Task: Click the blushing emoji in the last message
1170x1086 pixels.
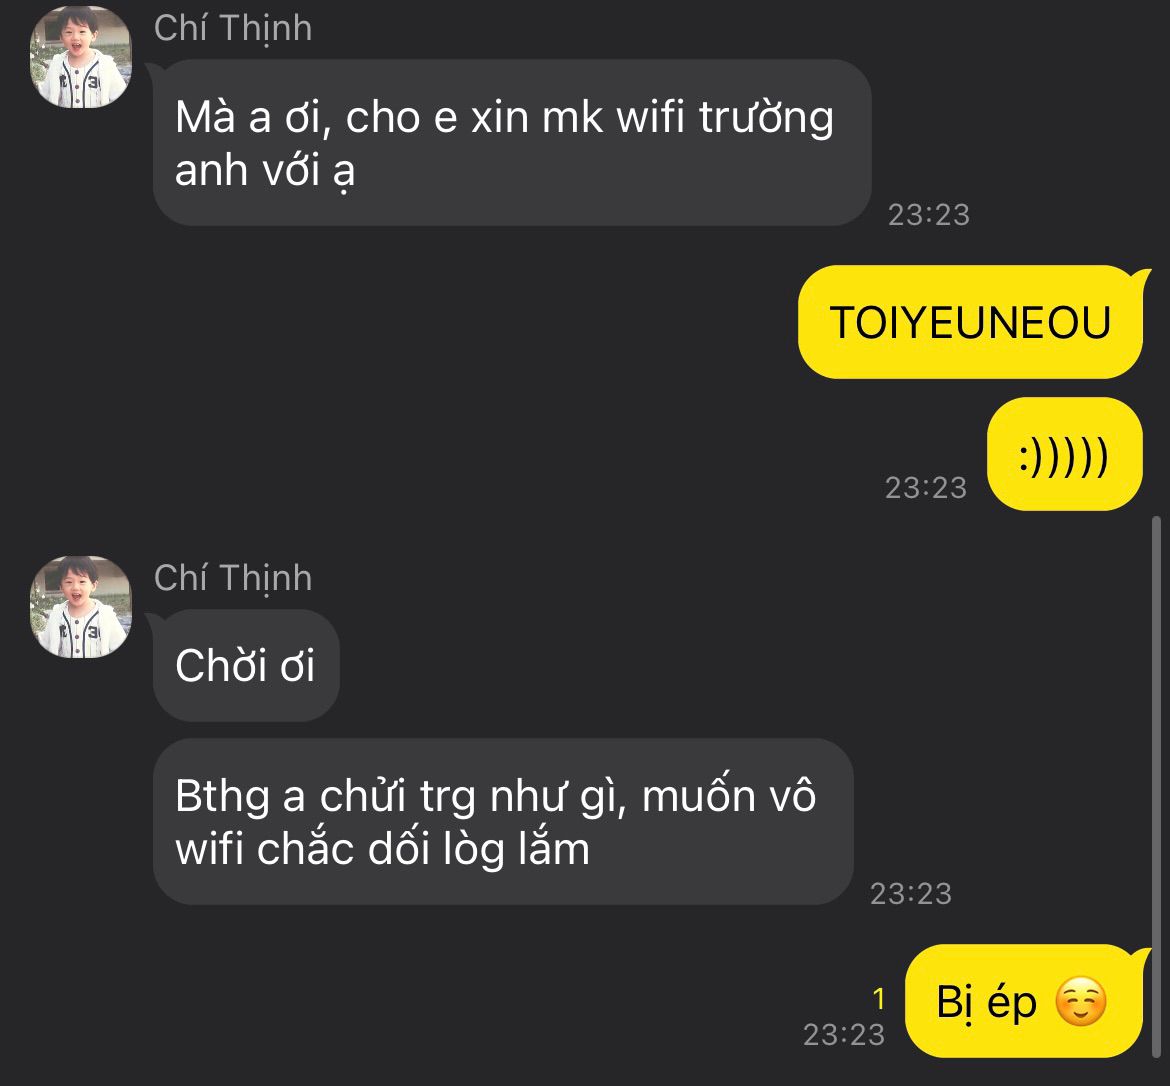Action: [1080, 1001]
